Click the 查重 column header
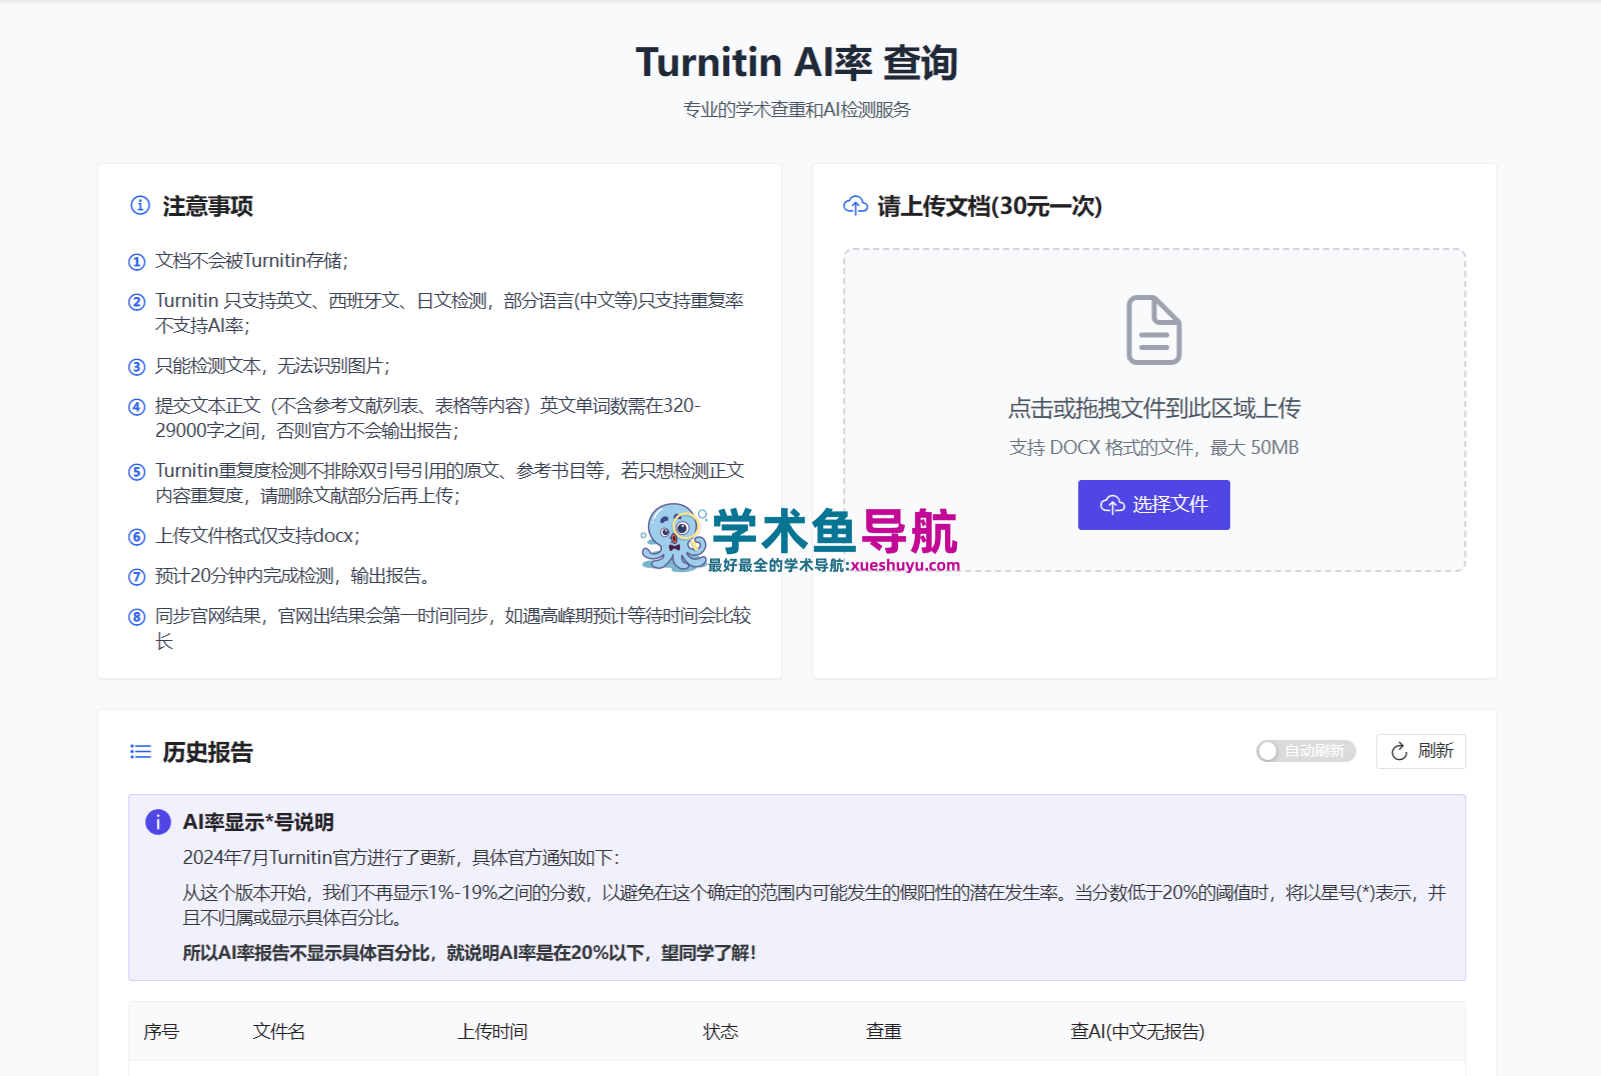 (x=884, y=1031)
